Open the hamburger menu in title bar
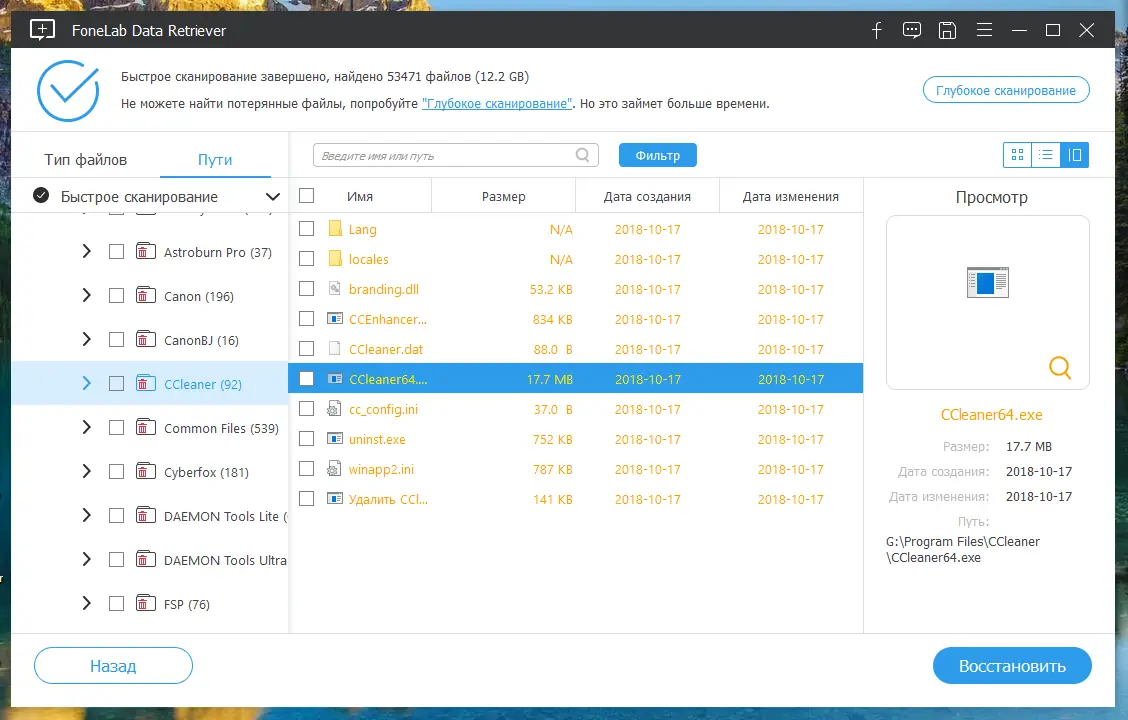Screen dimensions: 1128x720 click(984, 30)
